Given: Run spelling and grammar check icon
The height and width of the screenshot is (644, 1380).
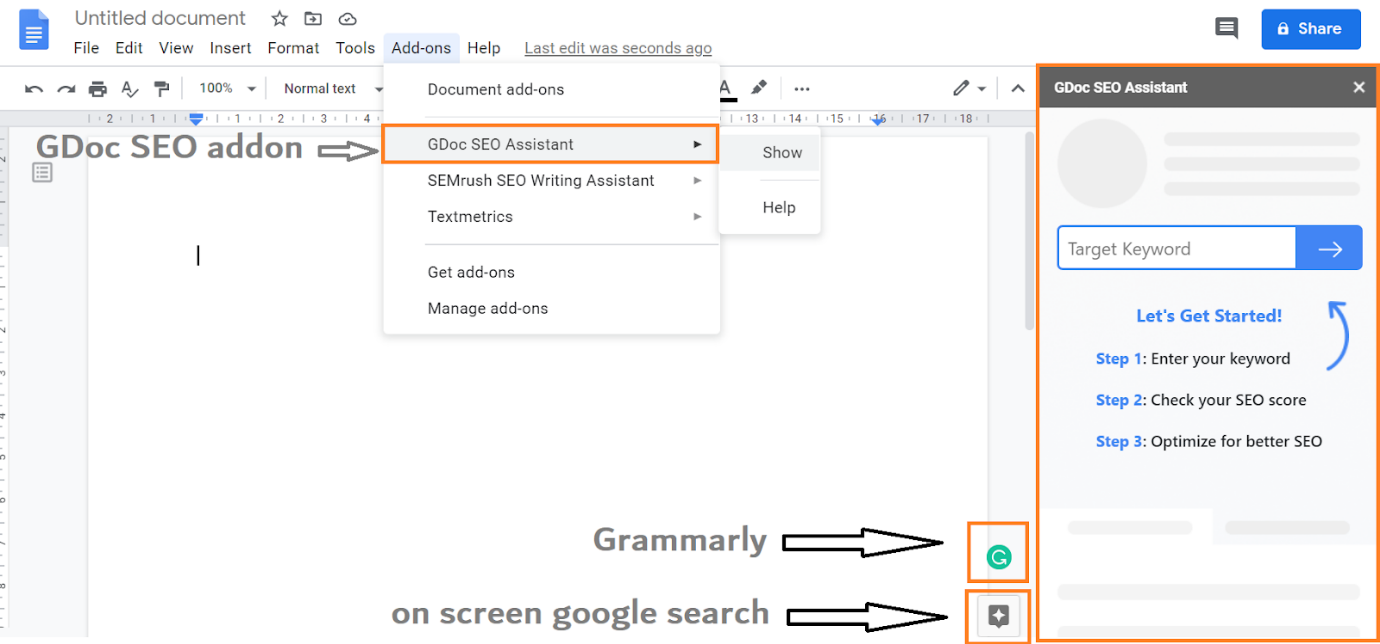Looking at the screenshot, I should (129, 89).
